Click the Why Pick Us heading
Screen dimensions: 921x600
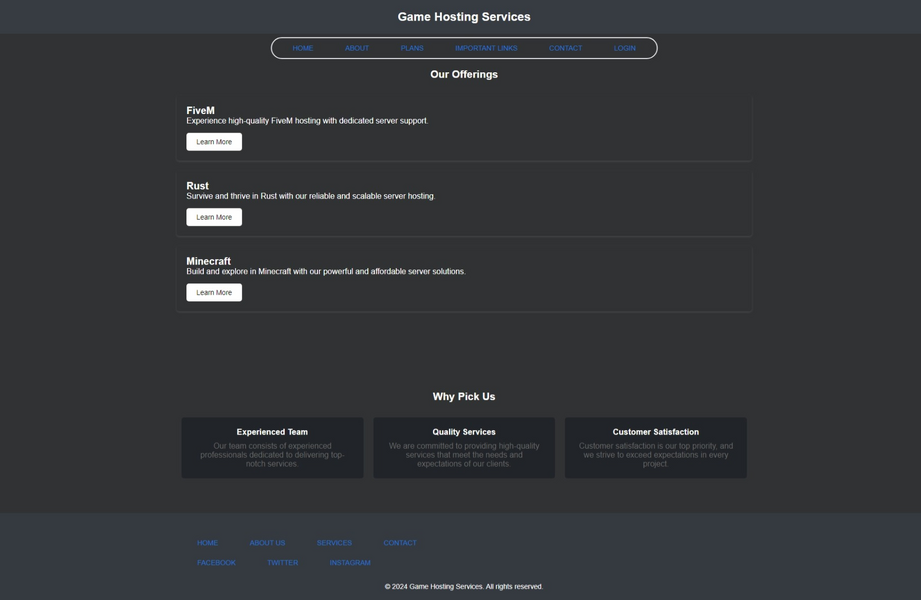coord(464,397)
